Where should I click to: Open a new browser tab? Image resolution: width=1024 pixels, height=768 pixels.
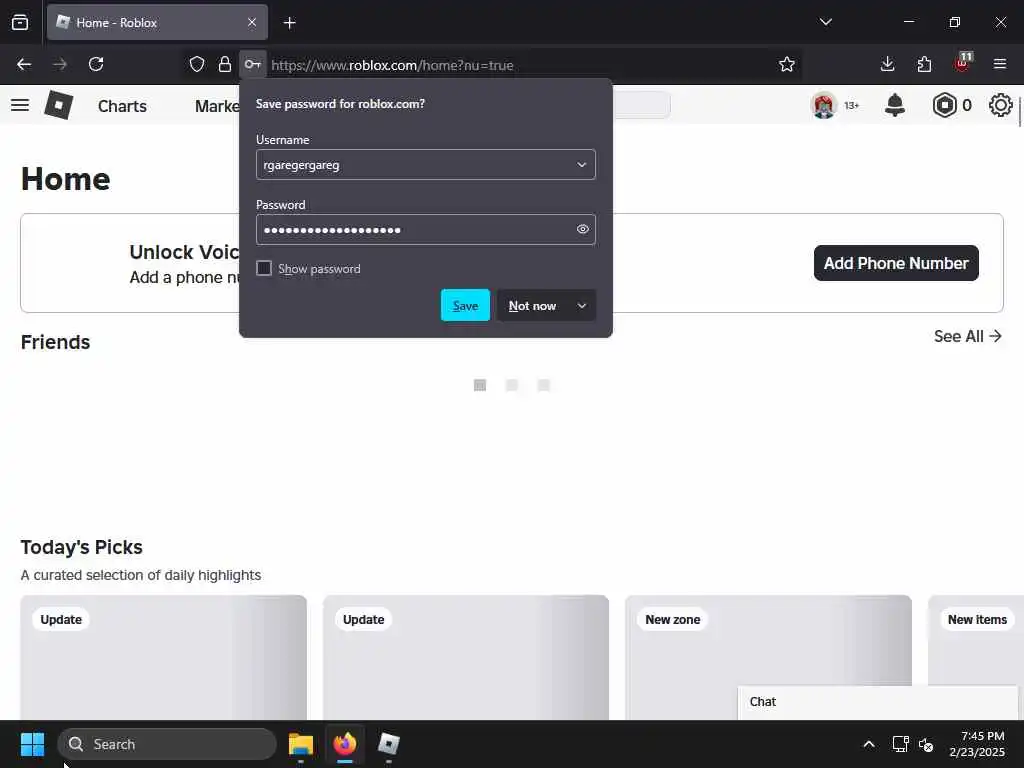coord(289,23)
